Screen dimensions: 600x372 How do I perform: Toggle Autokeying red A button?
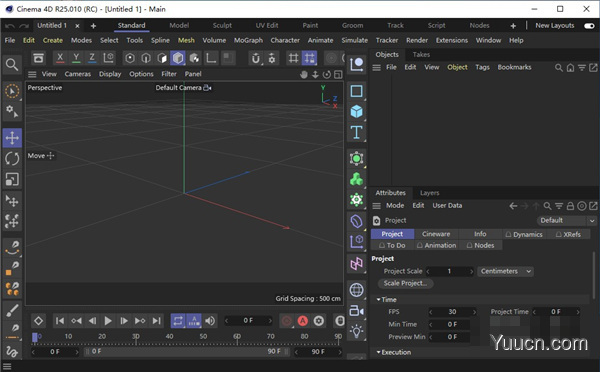[303, 321]
